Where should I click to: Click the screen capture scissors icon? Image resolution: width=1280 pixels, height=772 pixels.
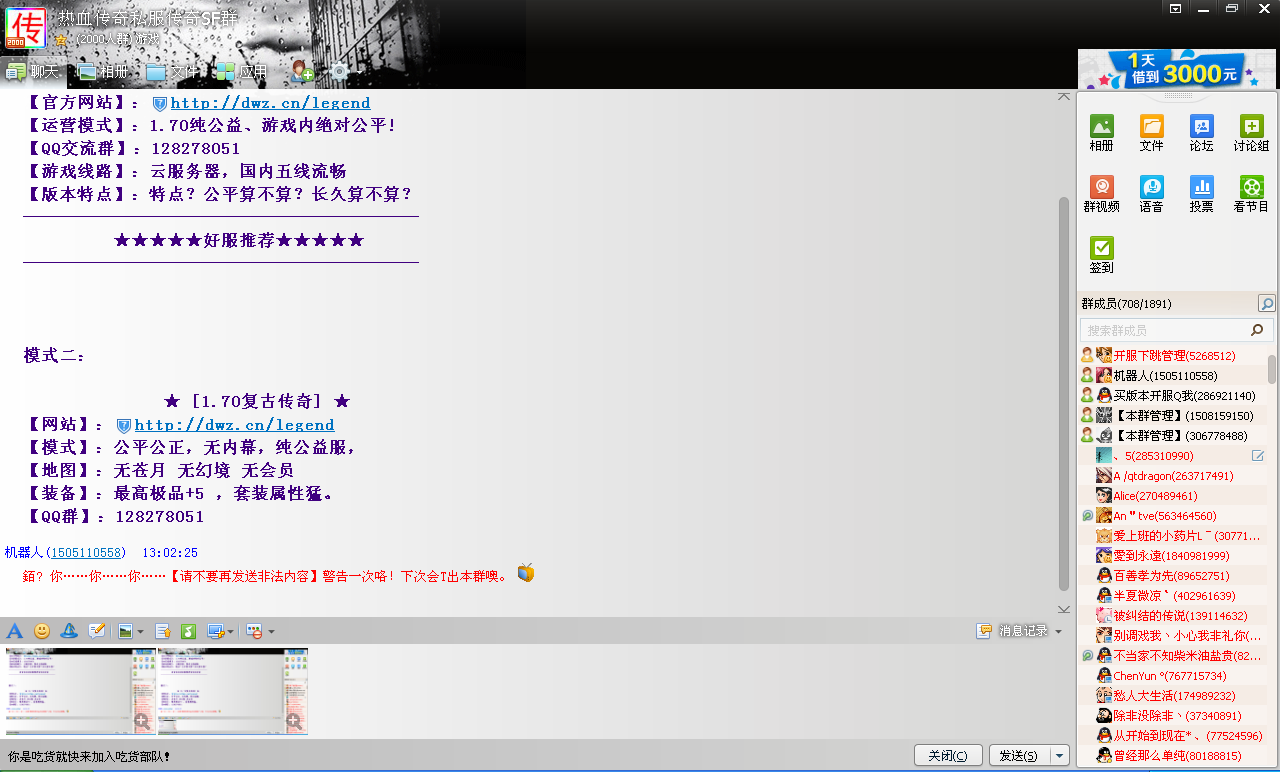tap(215, 631)
